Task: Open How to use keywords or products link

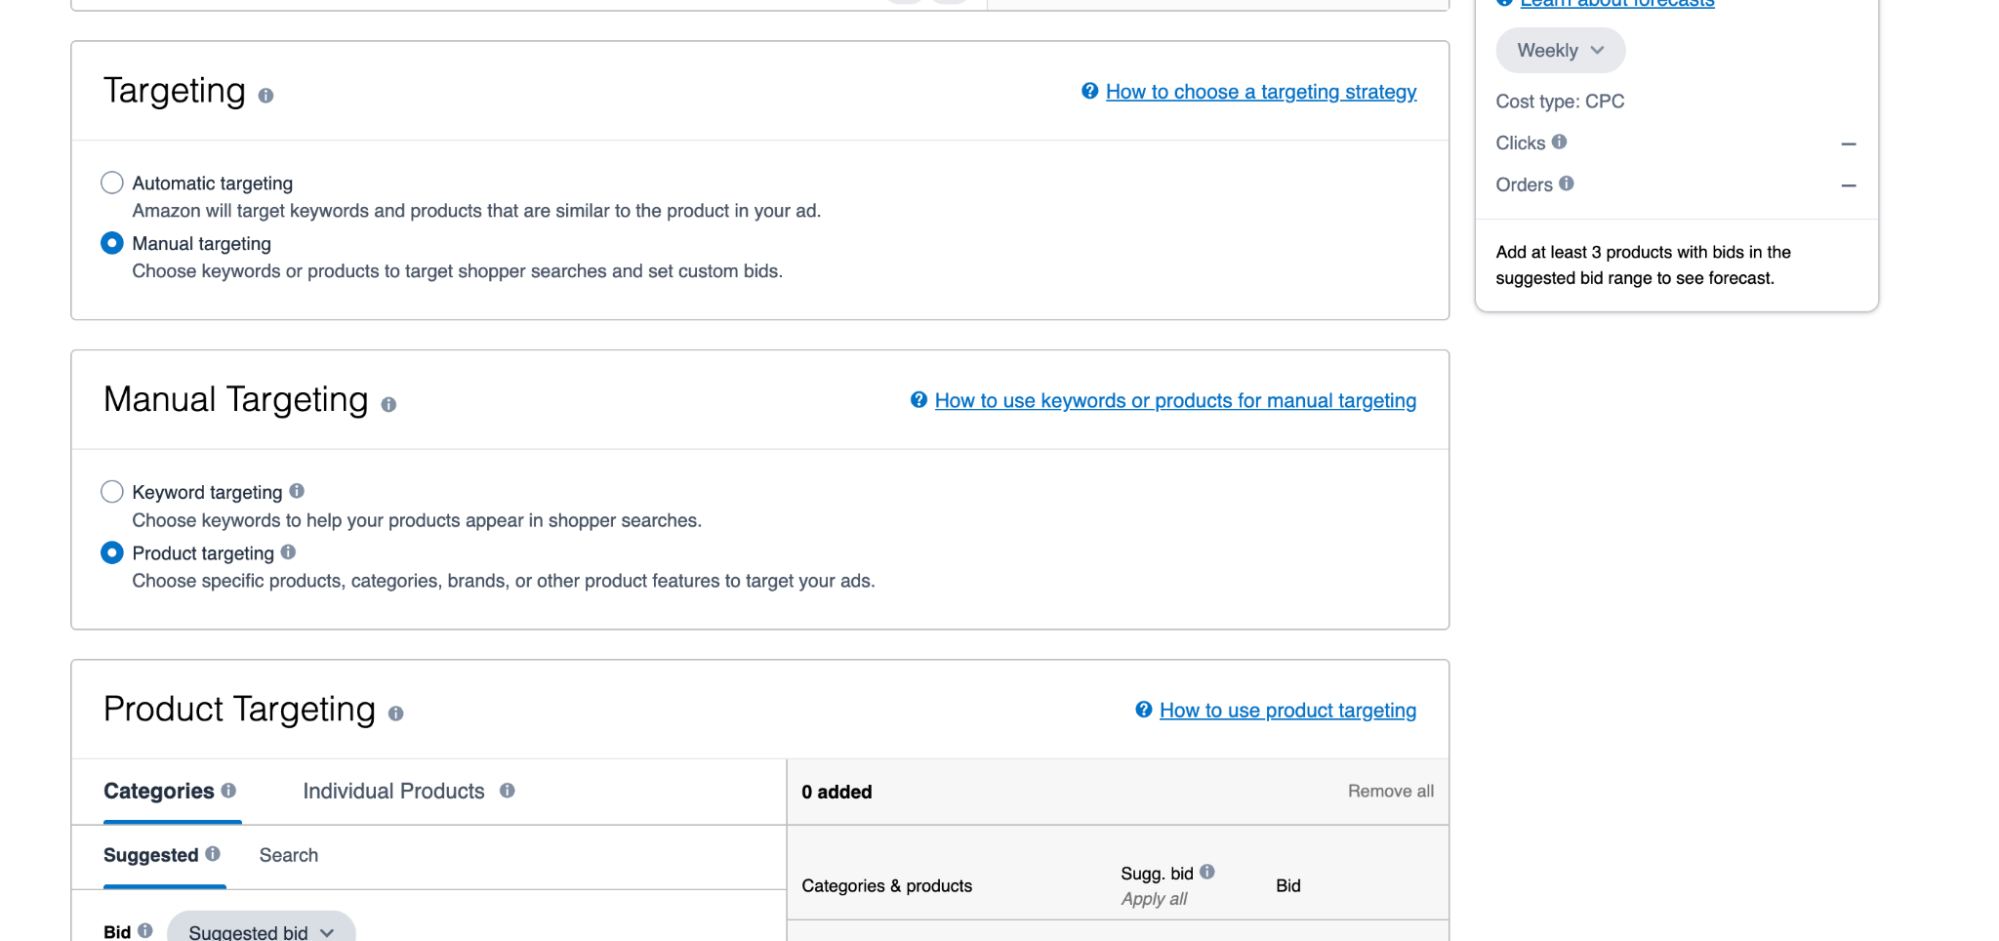Action: (1175, 401)
